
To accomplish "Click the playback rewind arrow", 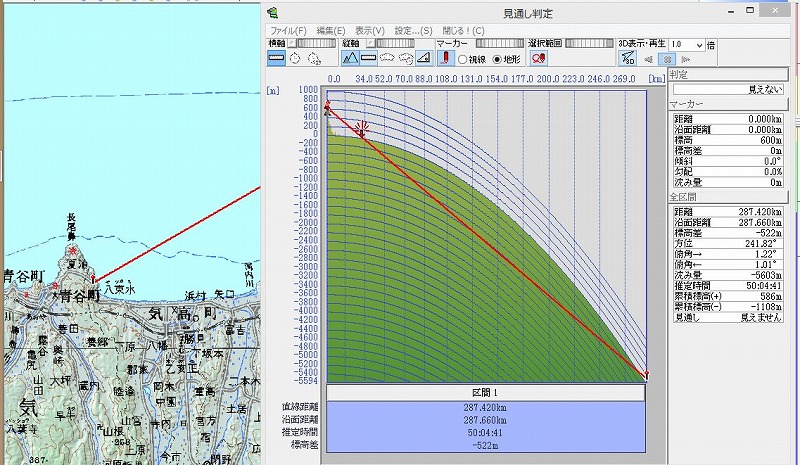I will pos(648,59).
